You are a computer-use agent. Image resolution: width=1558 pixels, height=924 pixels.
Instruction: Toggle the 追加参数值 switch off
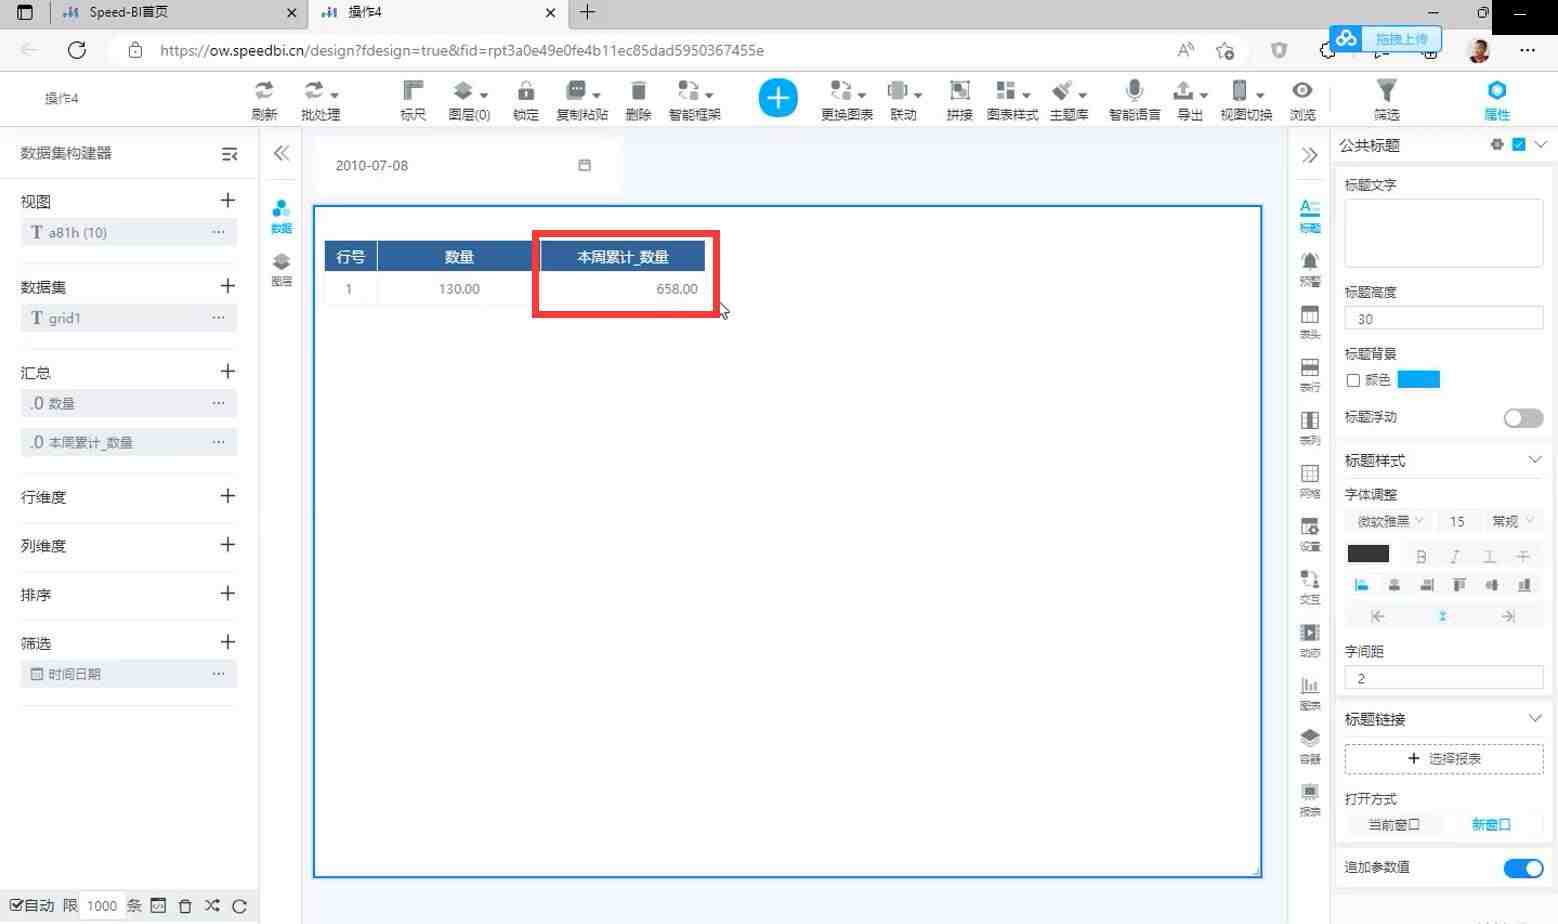[x=1523, y=868]
